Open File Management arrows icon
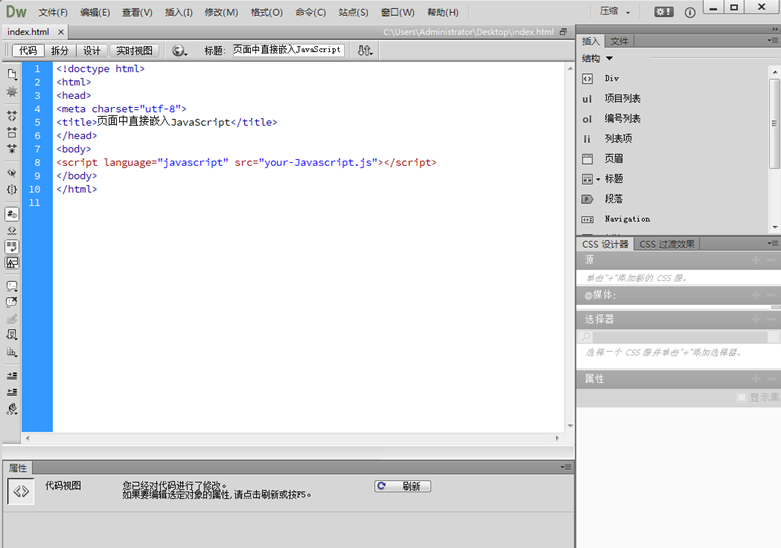 [x=365, y=50]
